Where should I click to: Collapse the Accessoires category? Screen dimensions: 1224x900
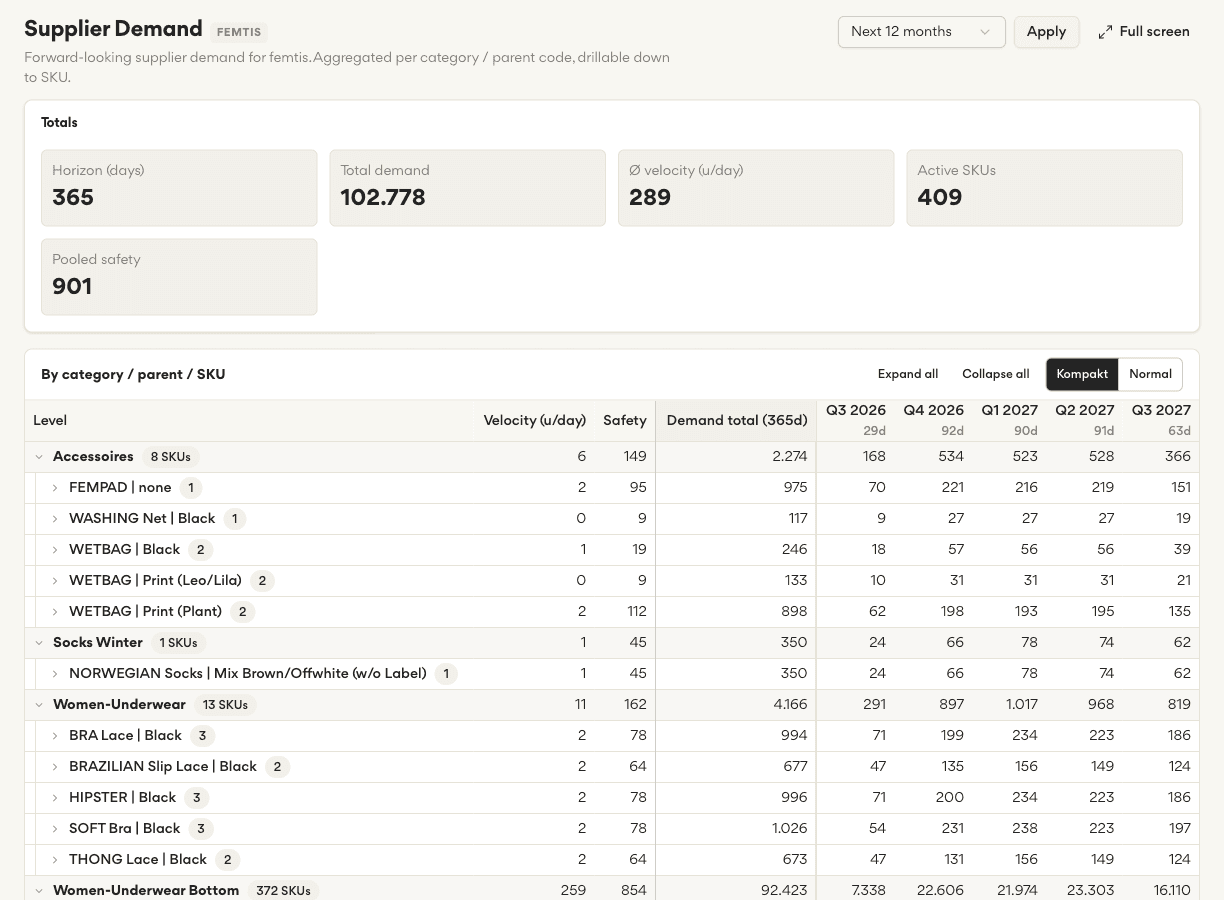[39, 457]
